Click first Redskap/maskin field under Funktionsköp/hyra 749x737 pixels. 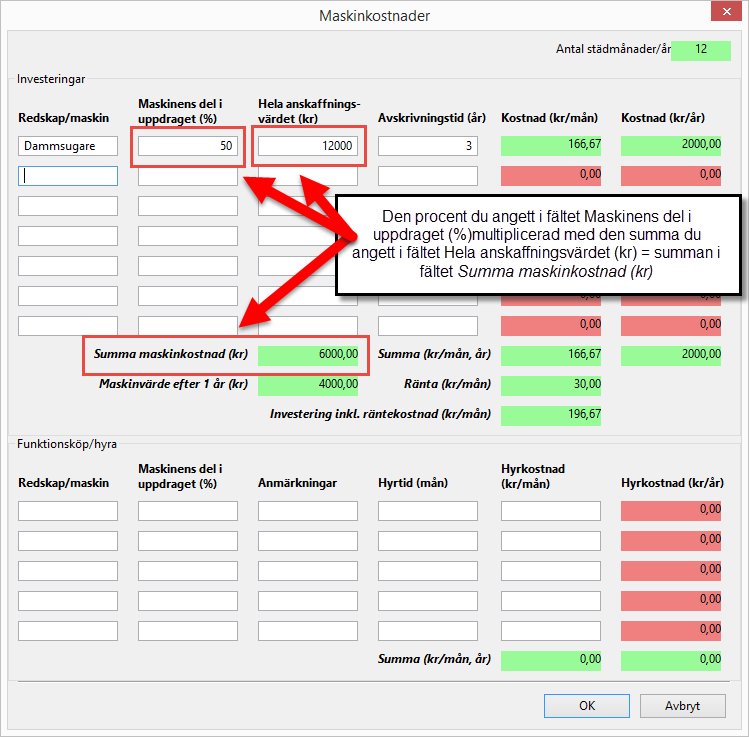coord(68,511)
